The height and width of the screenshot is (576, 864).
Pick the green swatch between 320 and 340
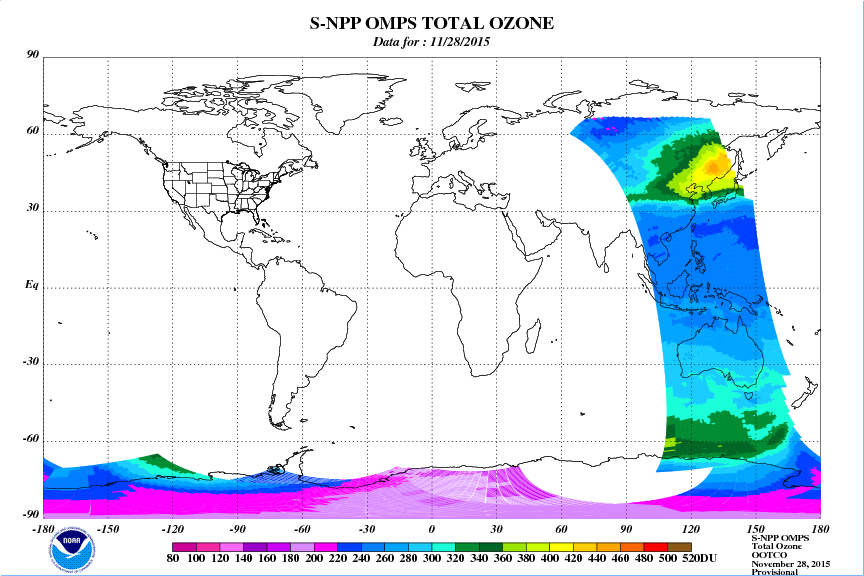467,547
